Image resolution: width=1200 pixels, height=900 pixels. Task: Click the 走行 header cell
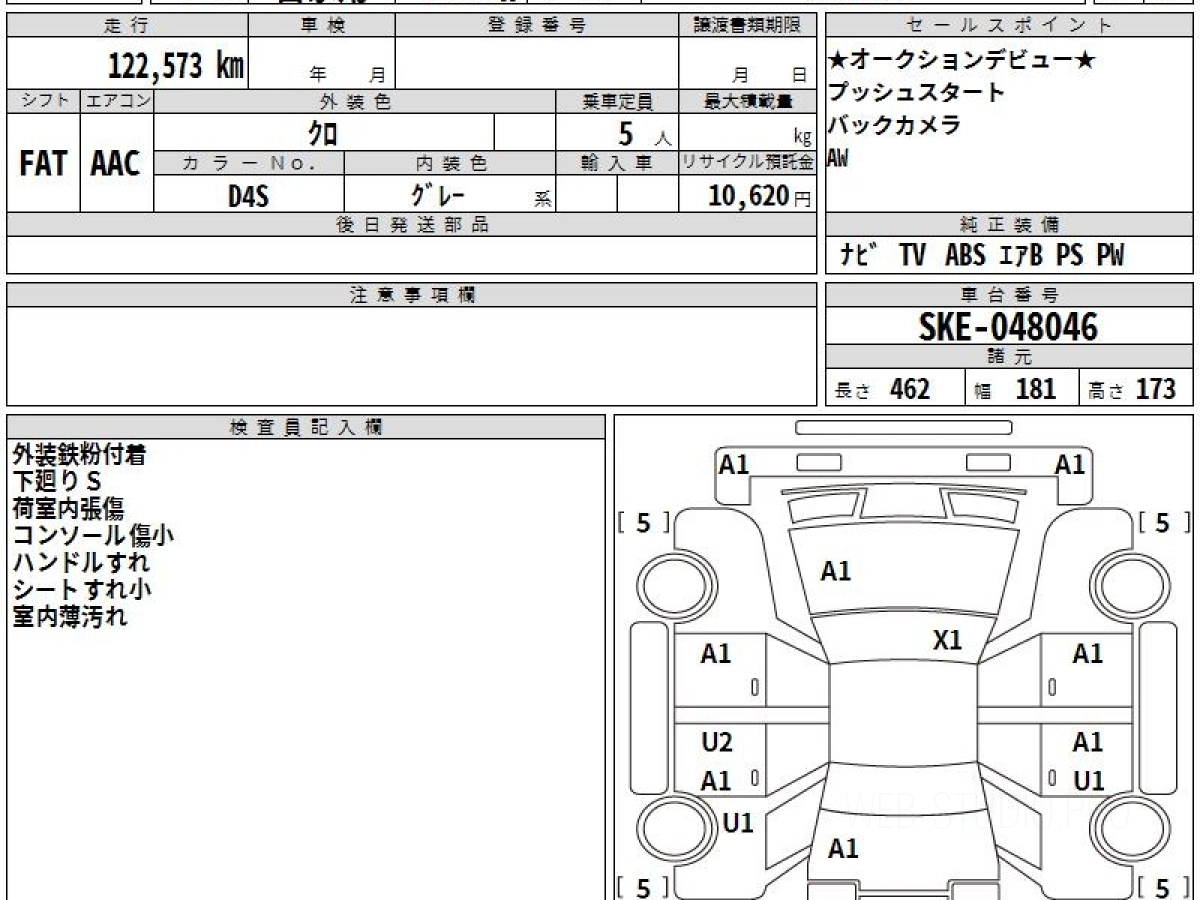(x=126, y=26)
